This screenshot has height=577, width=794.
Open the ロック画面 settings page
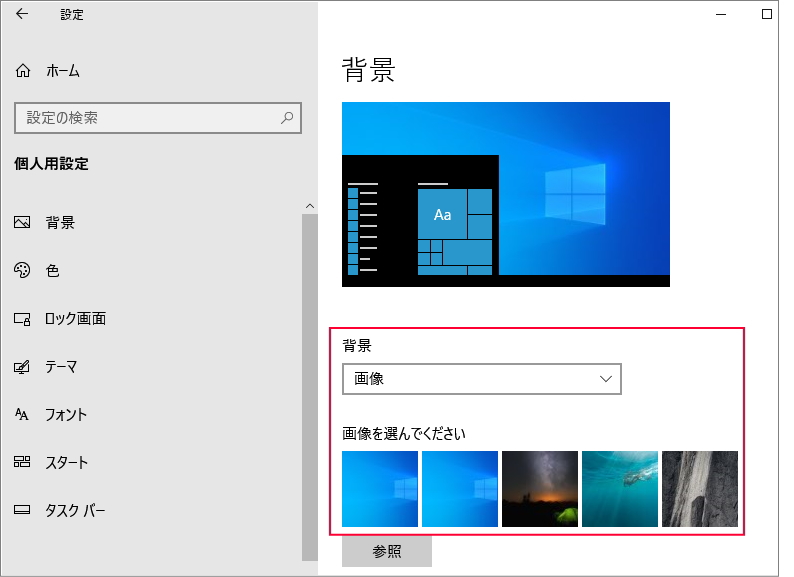(75, 319)
